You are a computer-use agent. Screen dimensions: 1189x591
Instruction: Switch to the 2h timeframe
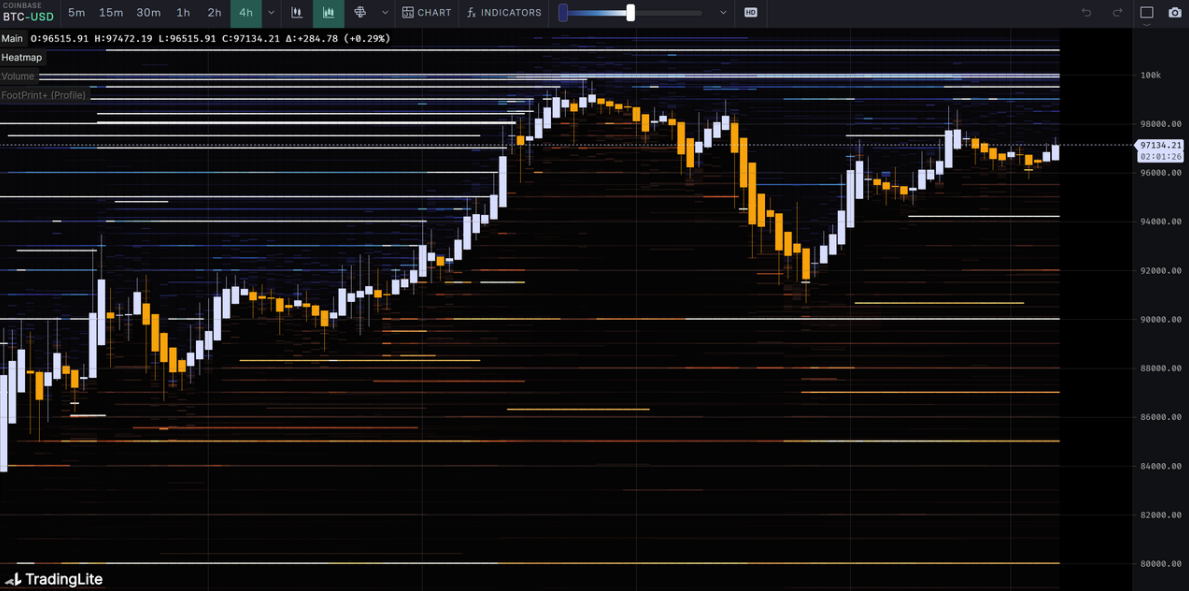point(215,13)
